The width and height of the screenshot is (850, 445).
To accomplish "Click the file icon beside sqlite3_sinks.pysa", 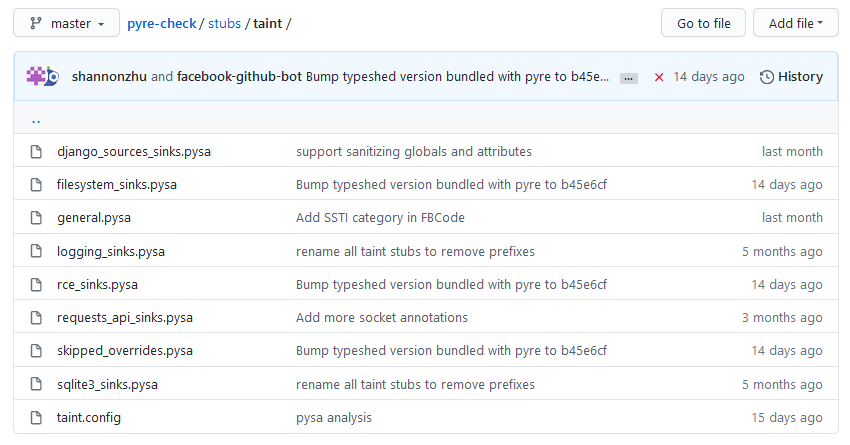I will pyautogui.click(x=36, y=385).
